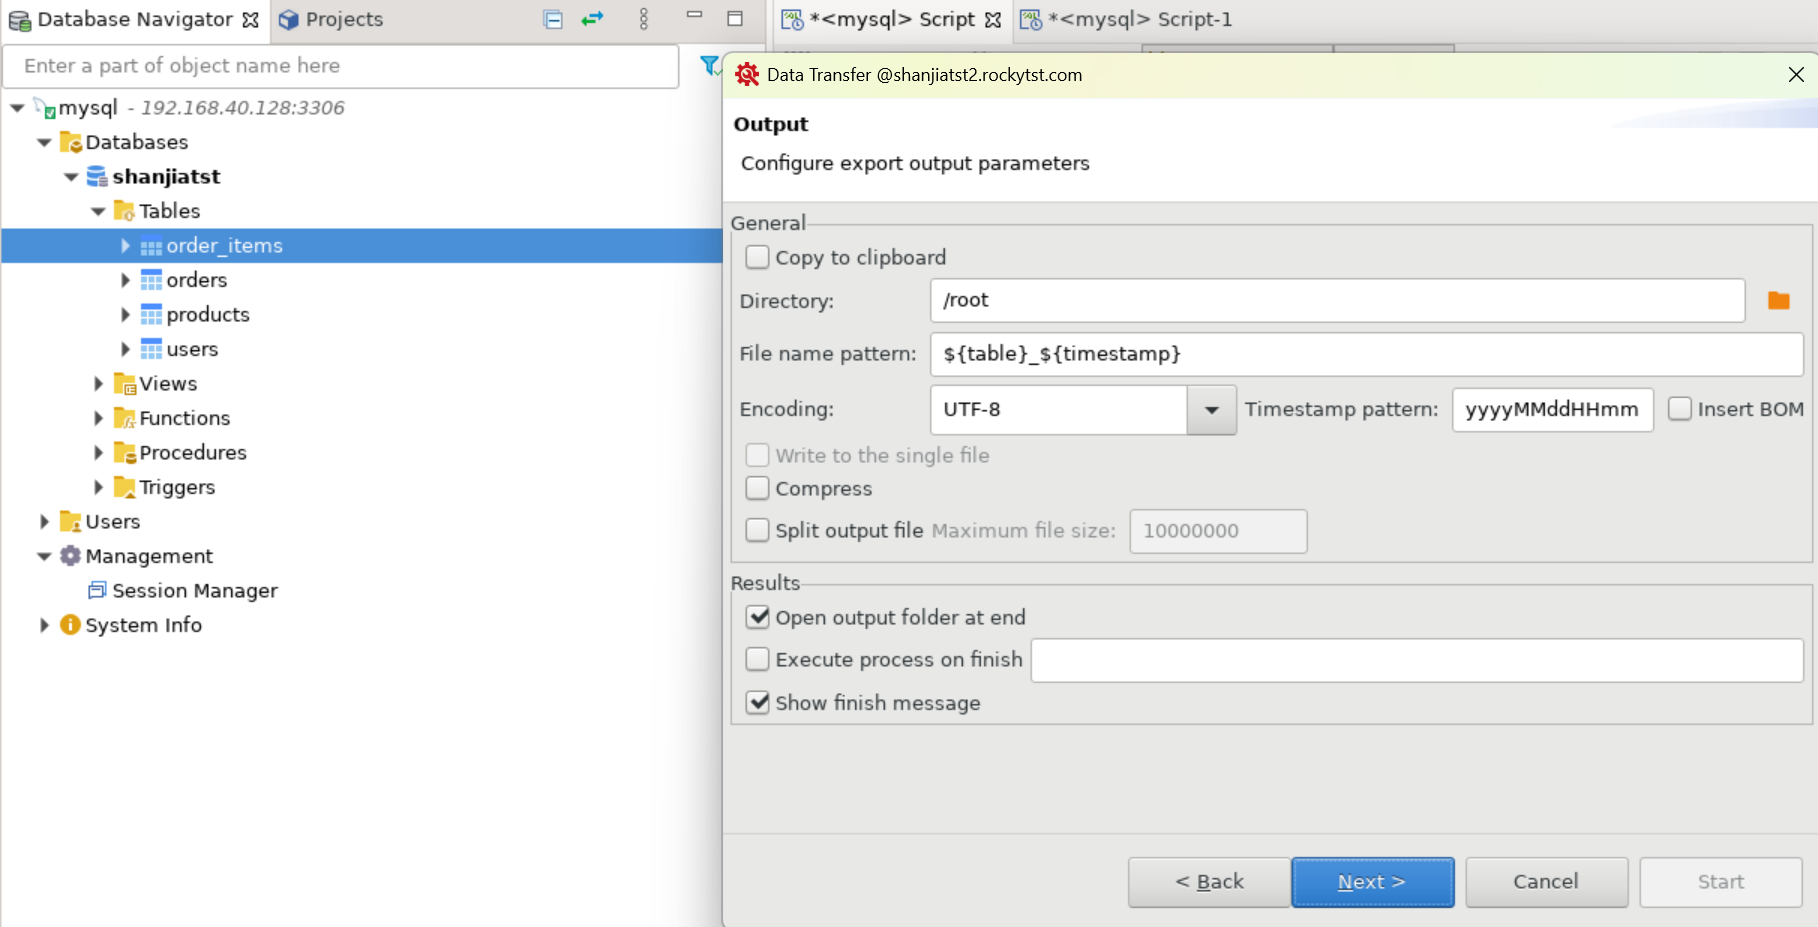This screenshot has height=927, width=1818.
Task: Click the Session Manager icon
Action: 97,590
